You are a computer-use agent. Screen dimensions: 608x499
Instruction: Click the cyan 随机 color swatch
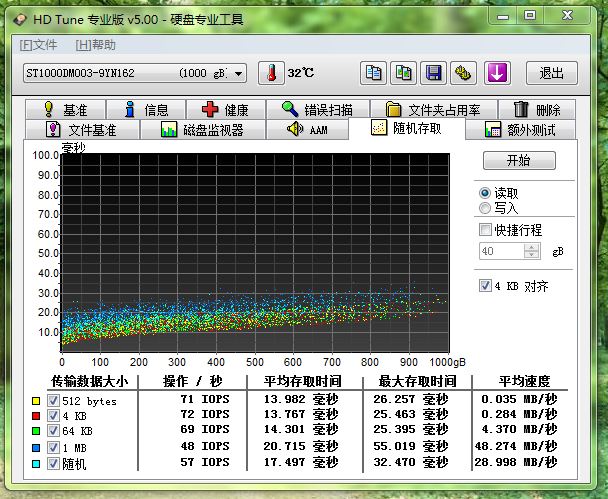tap(36, 464)
